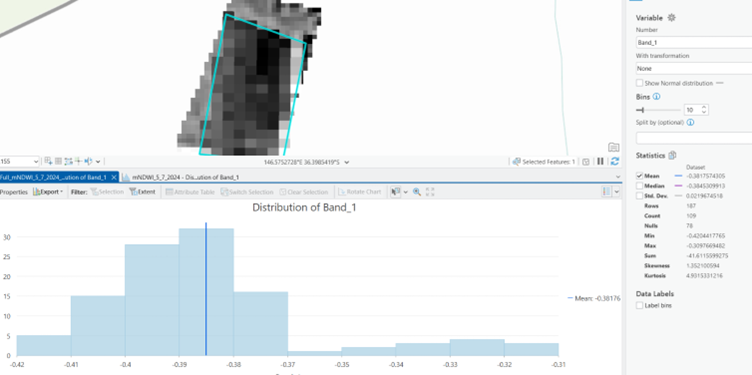This screenshot has width=752, height=375.
Task: Click the full extent chart icon
Action: click(430, 192)
